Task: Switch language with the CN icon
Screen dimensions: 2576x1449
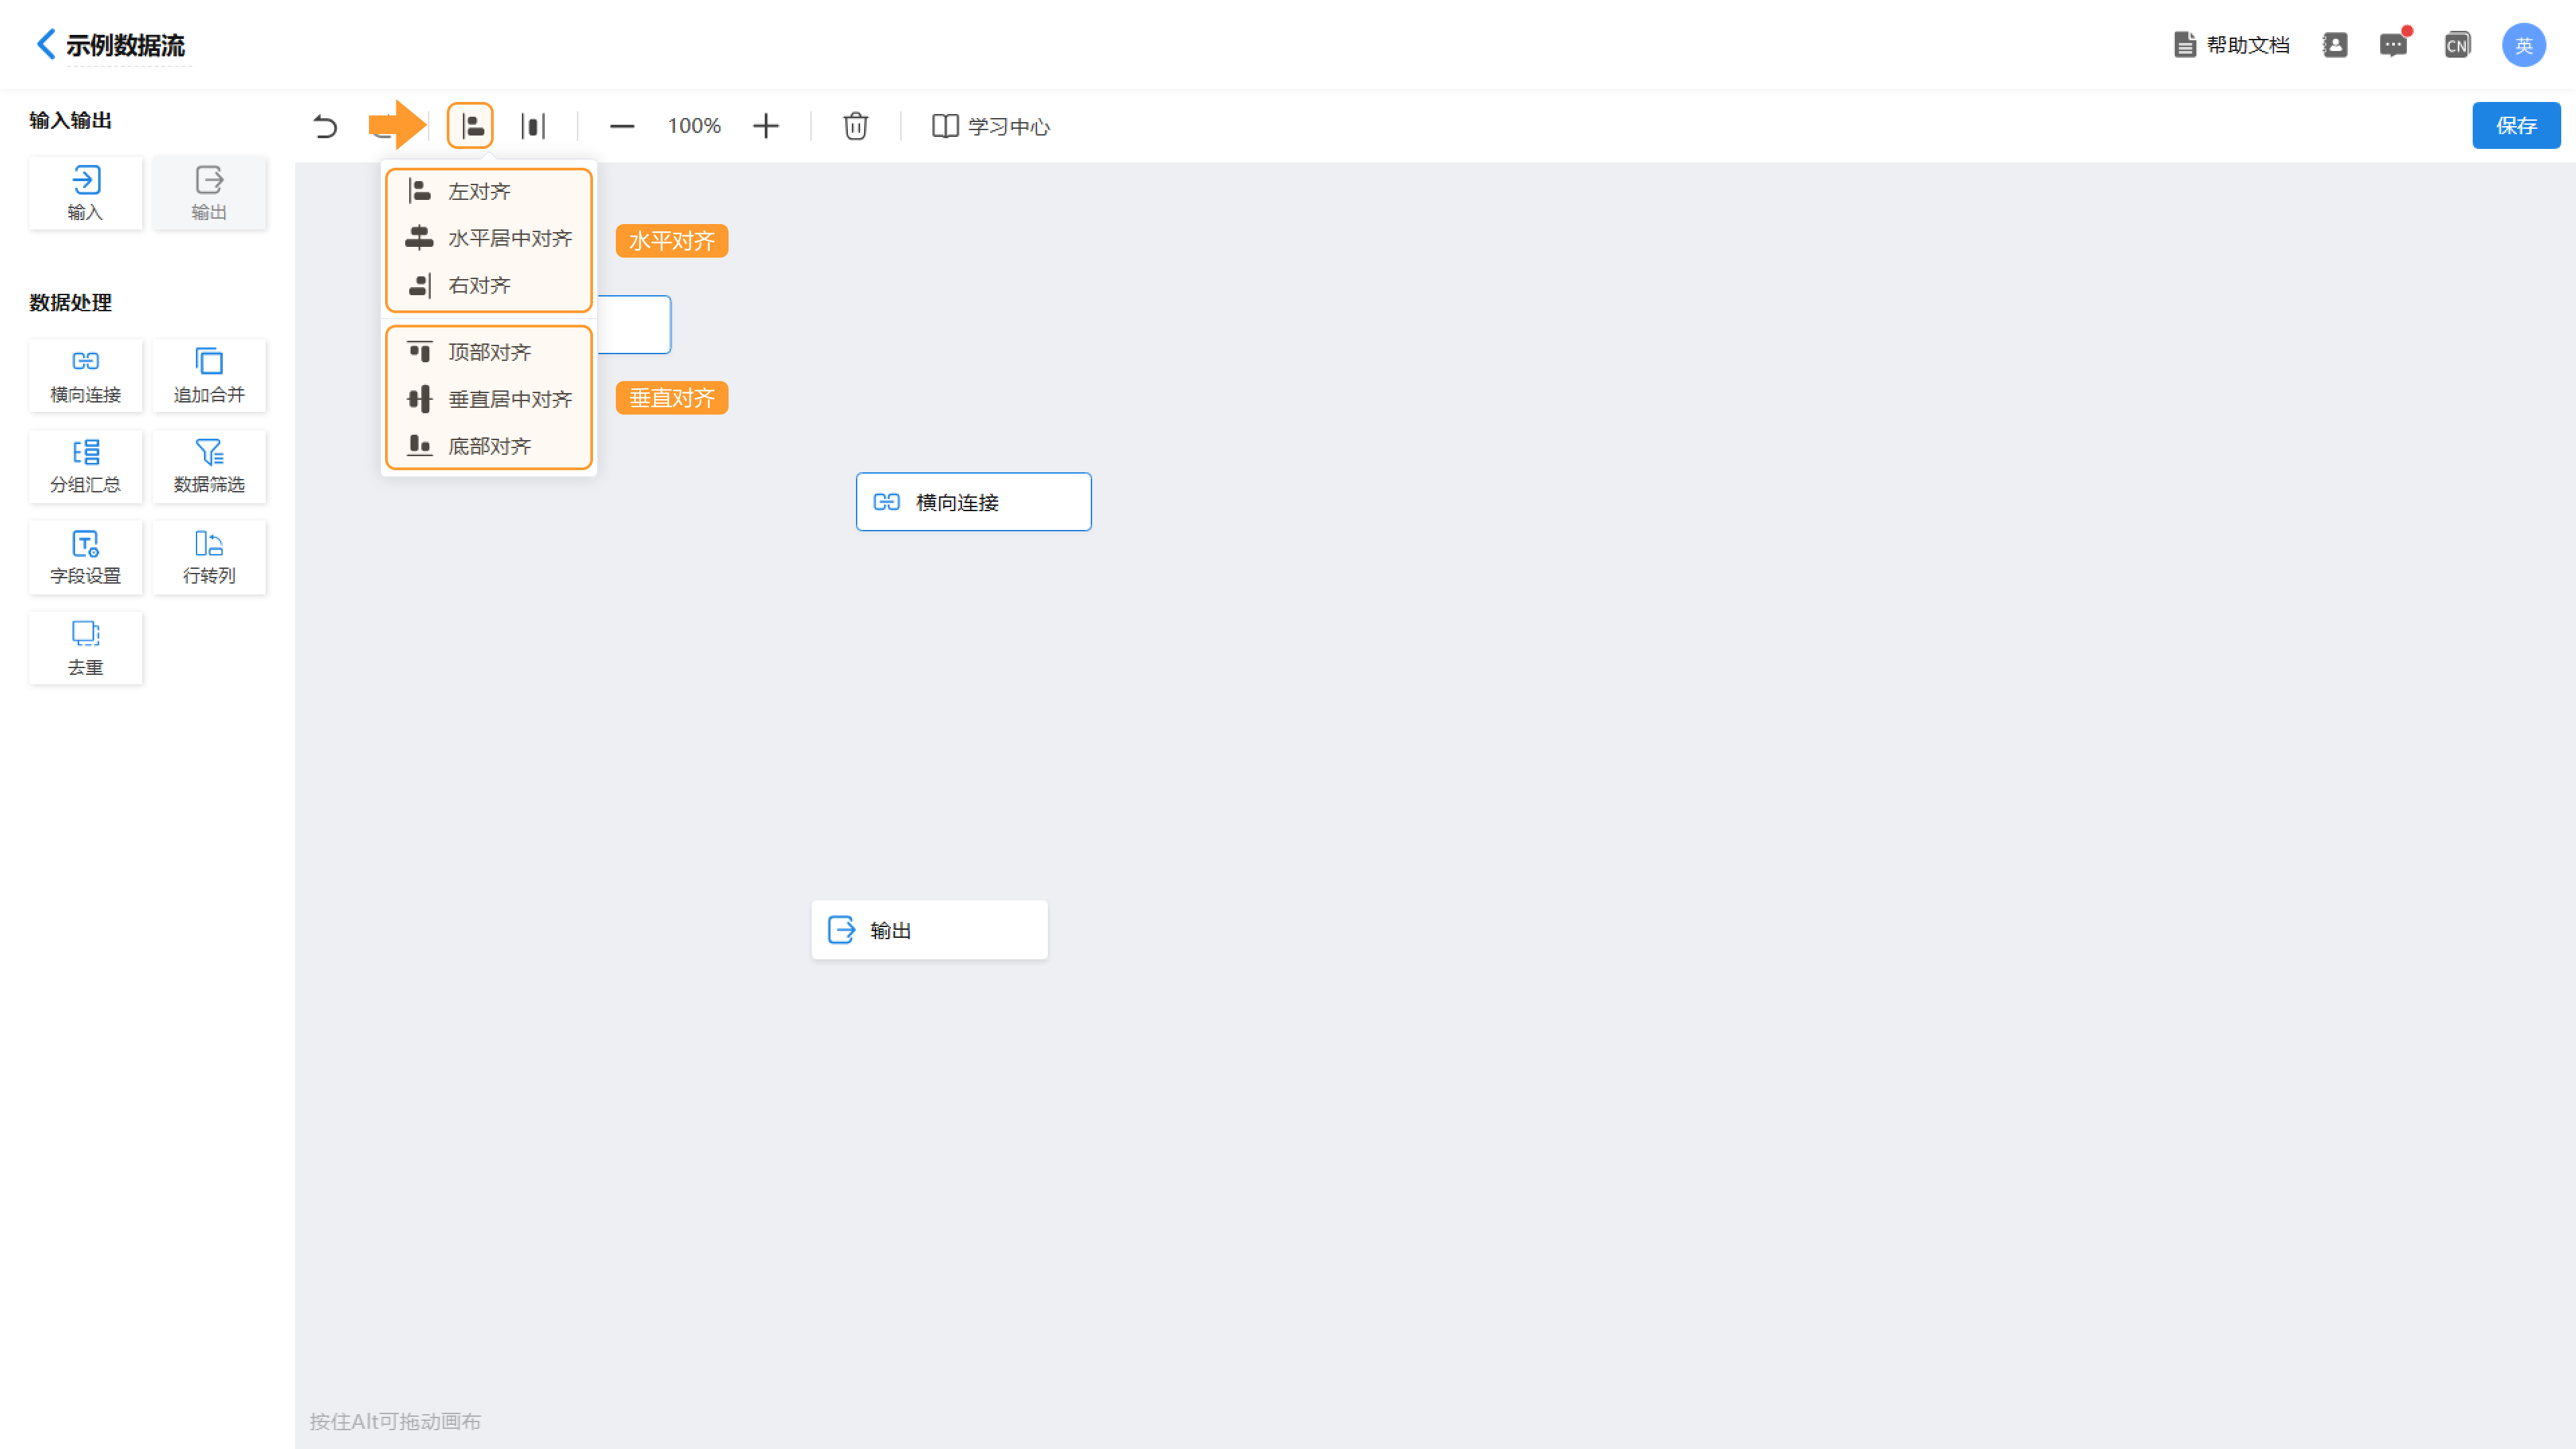Action: tap(2457, 45)
